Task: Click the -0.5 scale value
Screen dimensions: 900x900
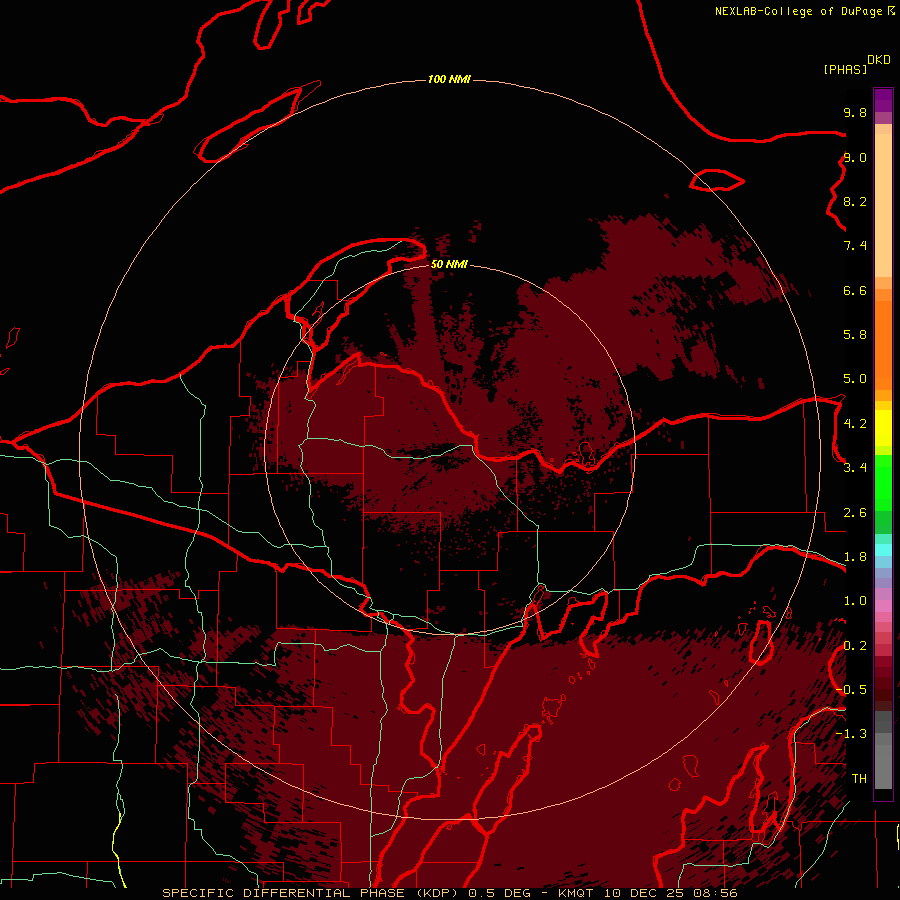Action: point(851,690)
